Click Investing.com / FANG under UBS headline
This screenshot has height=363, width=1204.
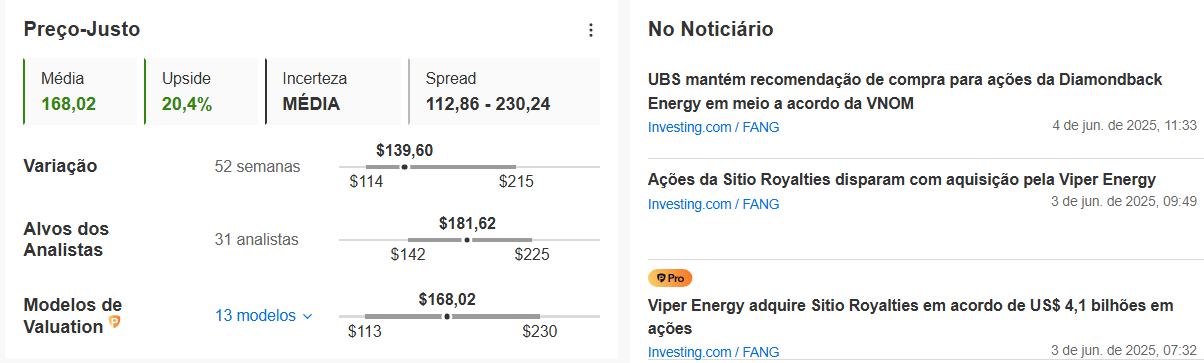pyautogui.click(x=713, y=127)
